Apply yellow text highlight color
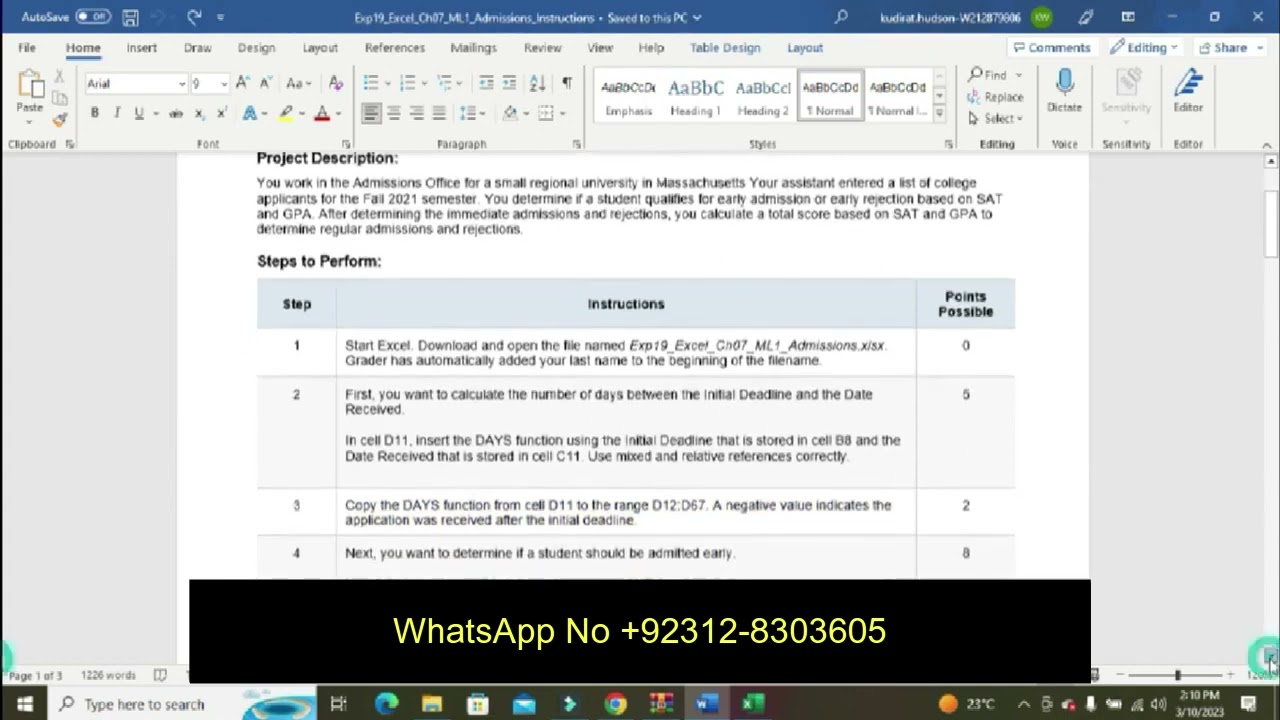 pos(287,113)
